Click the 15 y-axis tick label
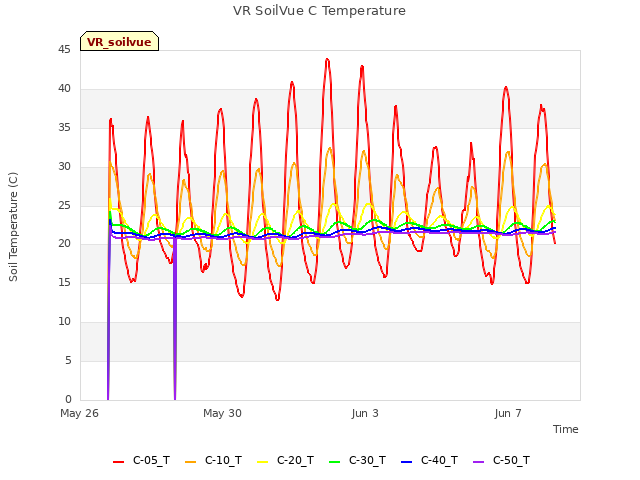The image size is (640, 480). (64, 283)
